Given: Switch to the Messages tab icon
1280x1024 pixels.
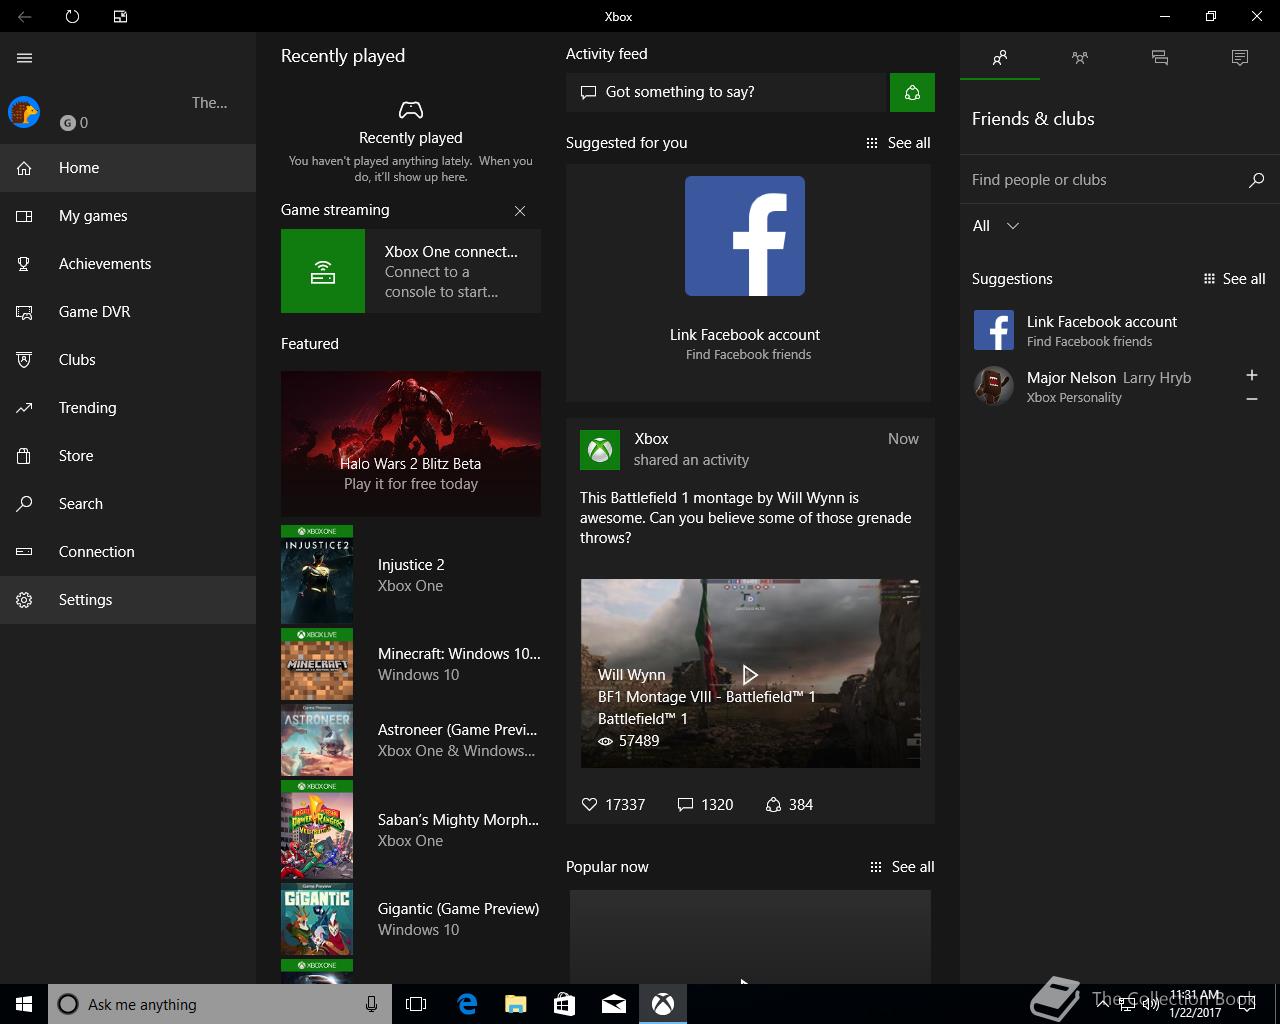Looking at the screenshot, I should (x=1160, y=58).
